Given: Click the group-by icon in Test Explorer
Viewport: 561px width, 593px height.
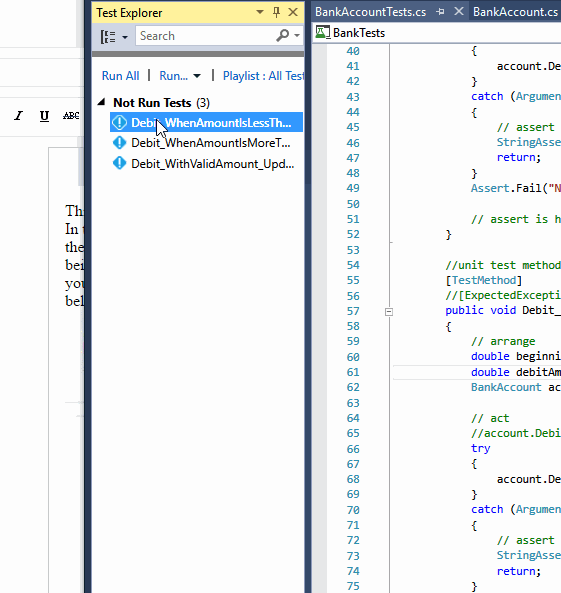Looking at the screenshot, I should [109, 37].
